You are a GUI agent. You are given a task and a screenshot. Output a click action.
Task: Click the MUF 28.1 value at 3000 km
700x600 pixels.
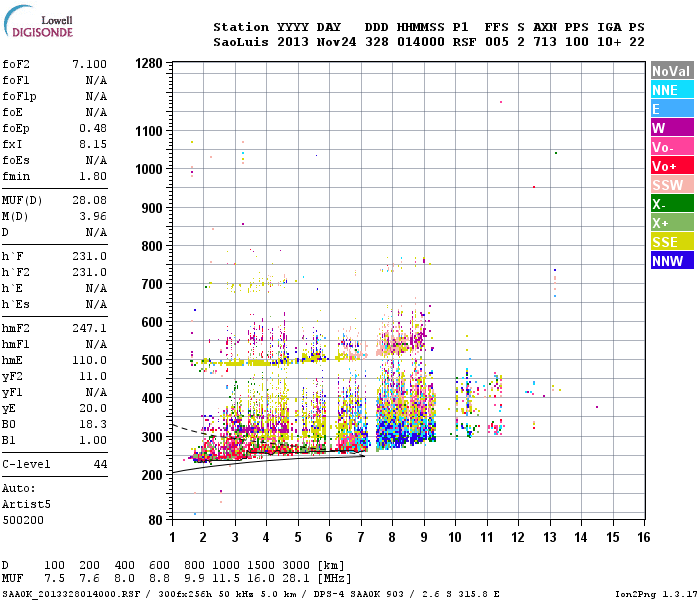[296, 579]
